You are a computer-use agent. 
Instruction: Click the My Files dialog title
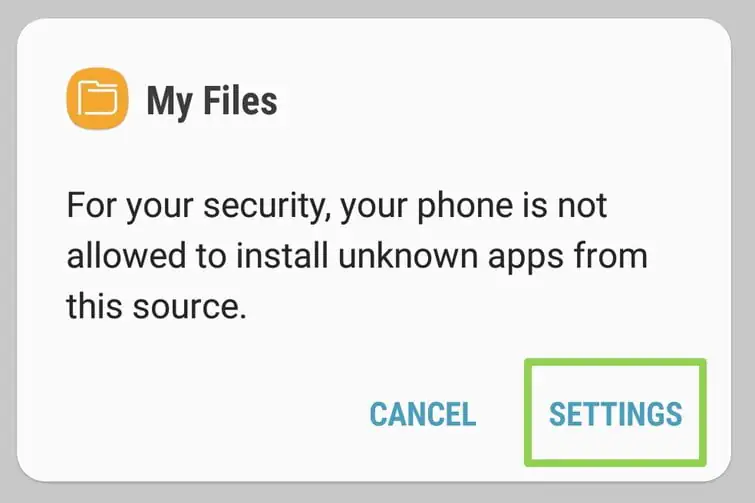(x=211, y=100)
